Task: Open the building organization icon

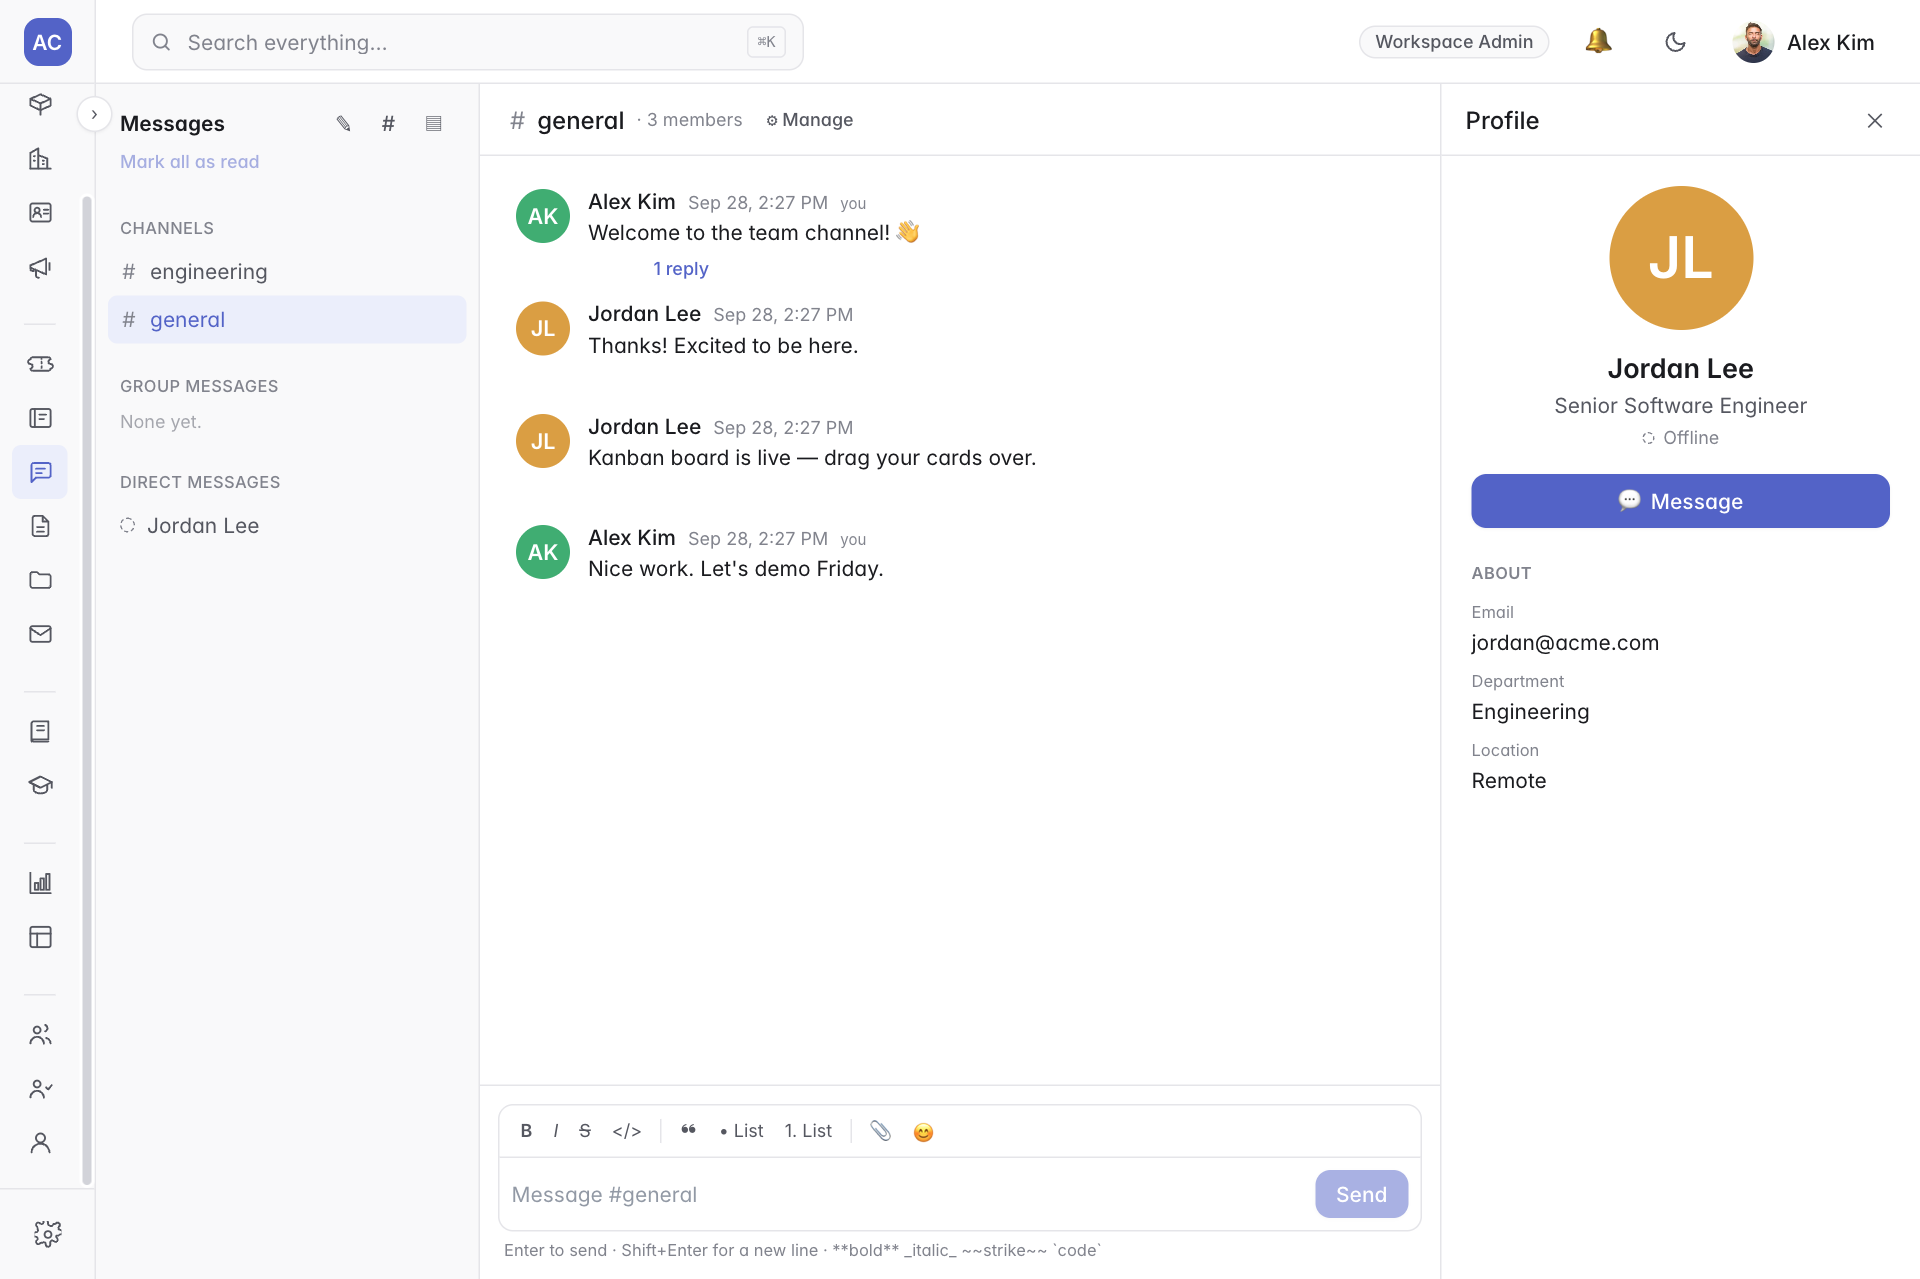Action: [x=40, y=159]
